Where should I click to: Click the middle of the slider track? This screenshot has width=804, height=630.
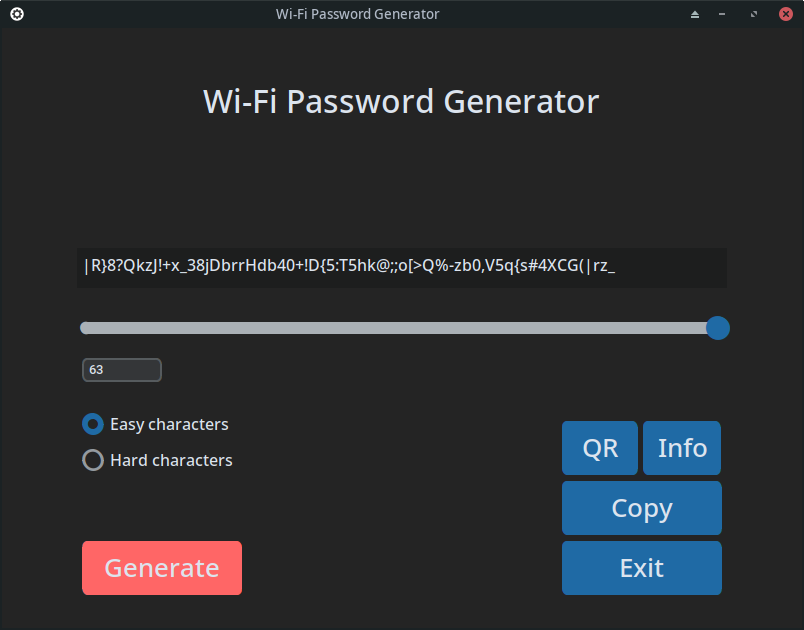[x=400, y=327]
